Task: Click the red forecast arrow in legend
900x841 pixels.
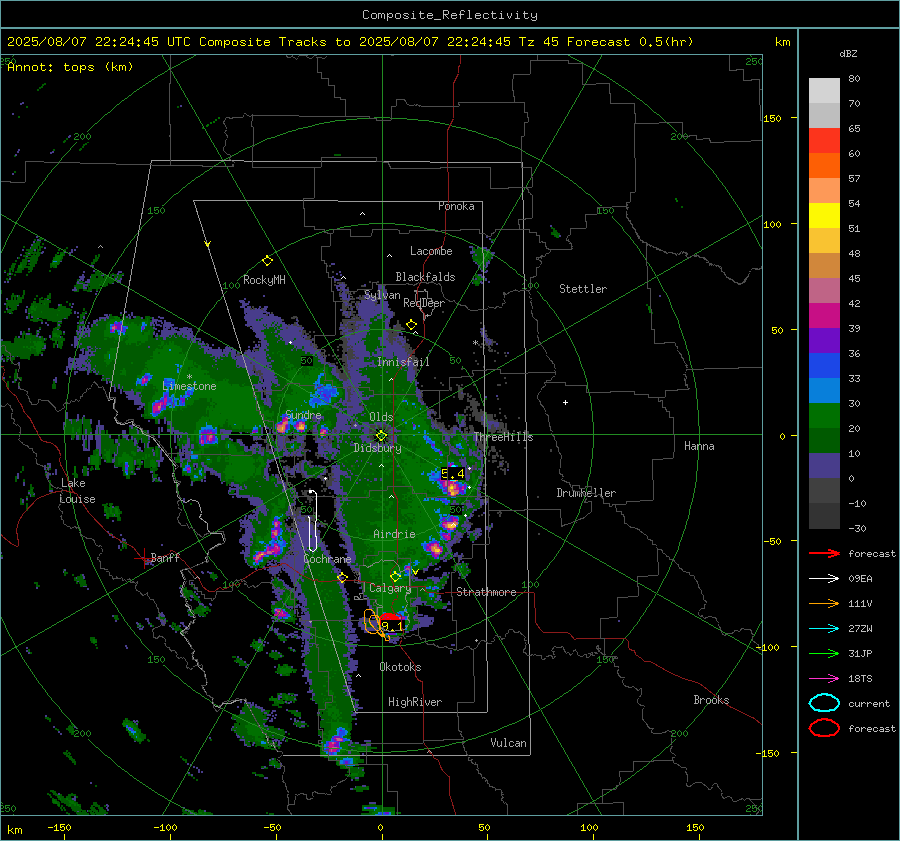Action: pos(824,553)
